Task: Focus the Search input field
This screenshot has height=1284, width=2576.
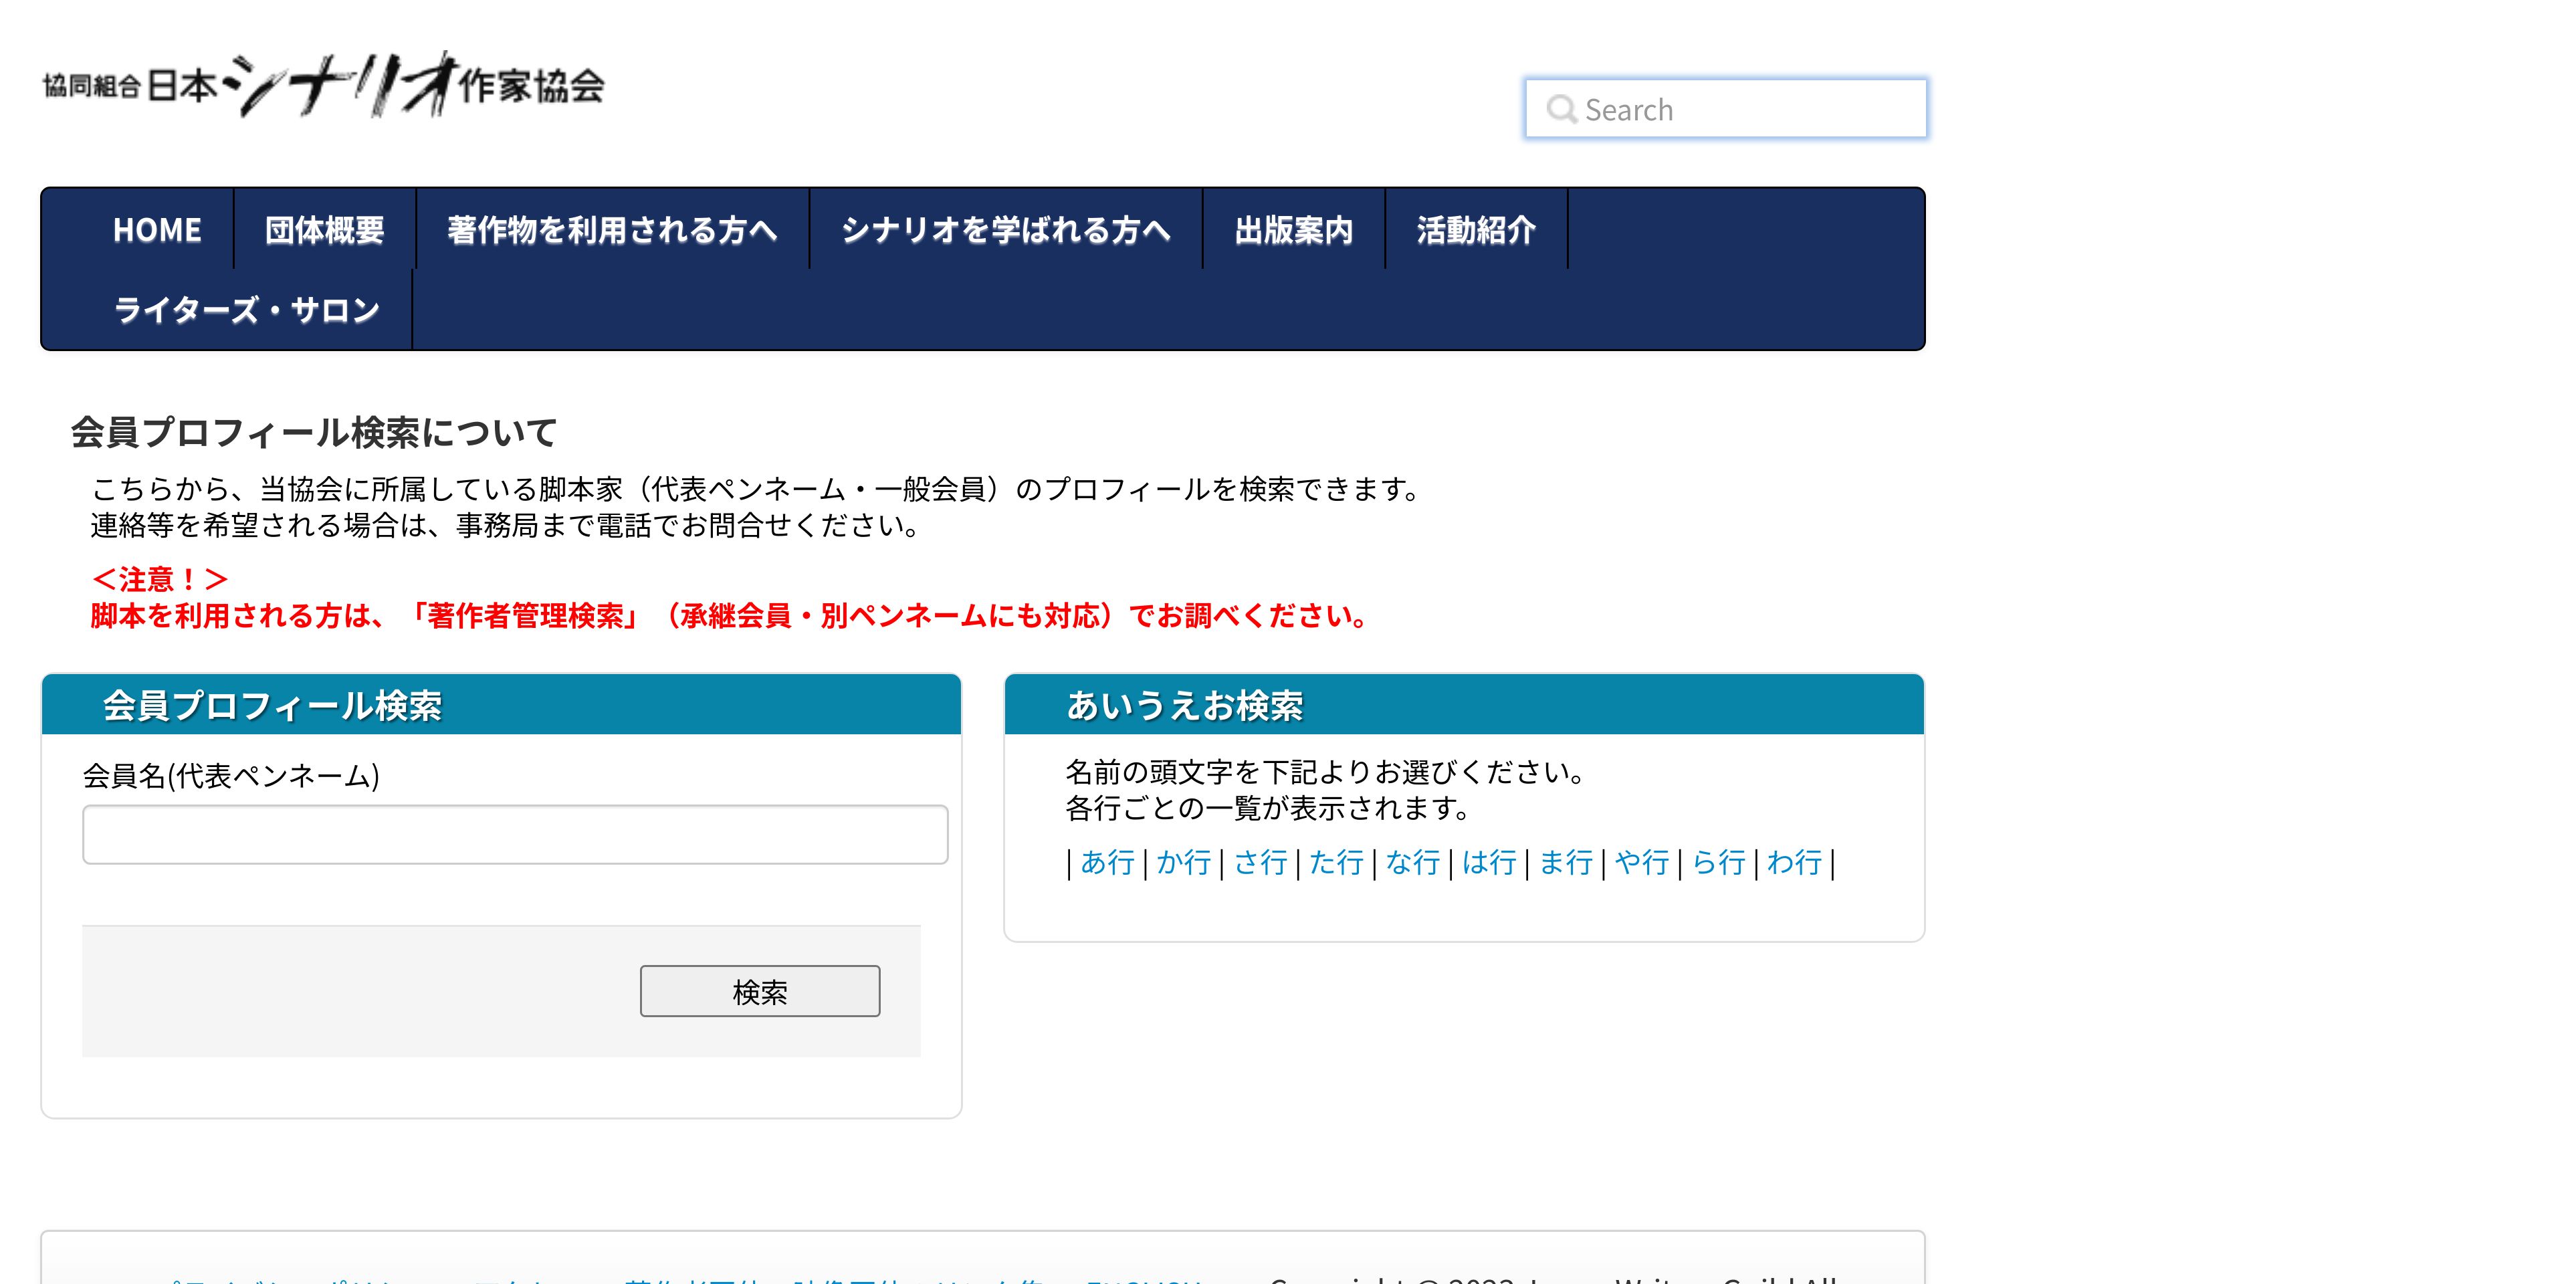Action: pyautogui.click(x=1725, y=109)
